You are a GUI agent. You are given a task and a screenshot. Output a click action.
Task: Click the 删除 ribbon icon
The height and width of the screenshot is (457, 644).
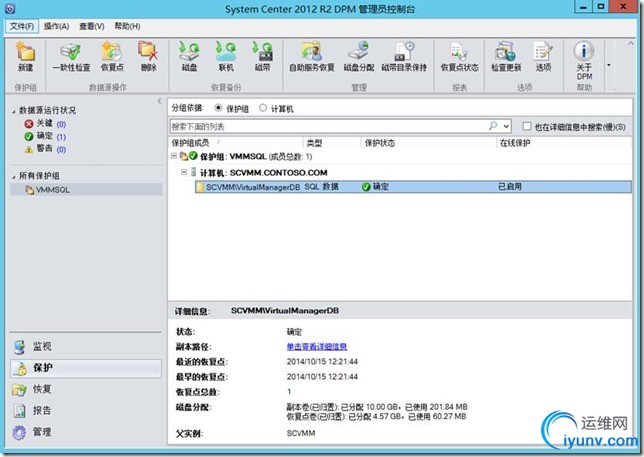(x=148, y=57)
